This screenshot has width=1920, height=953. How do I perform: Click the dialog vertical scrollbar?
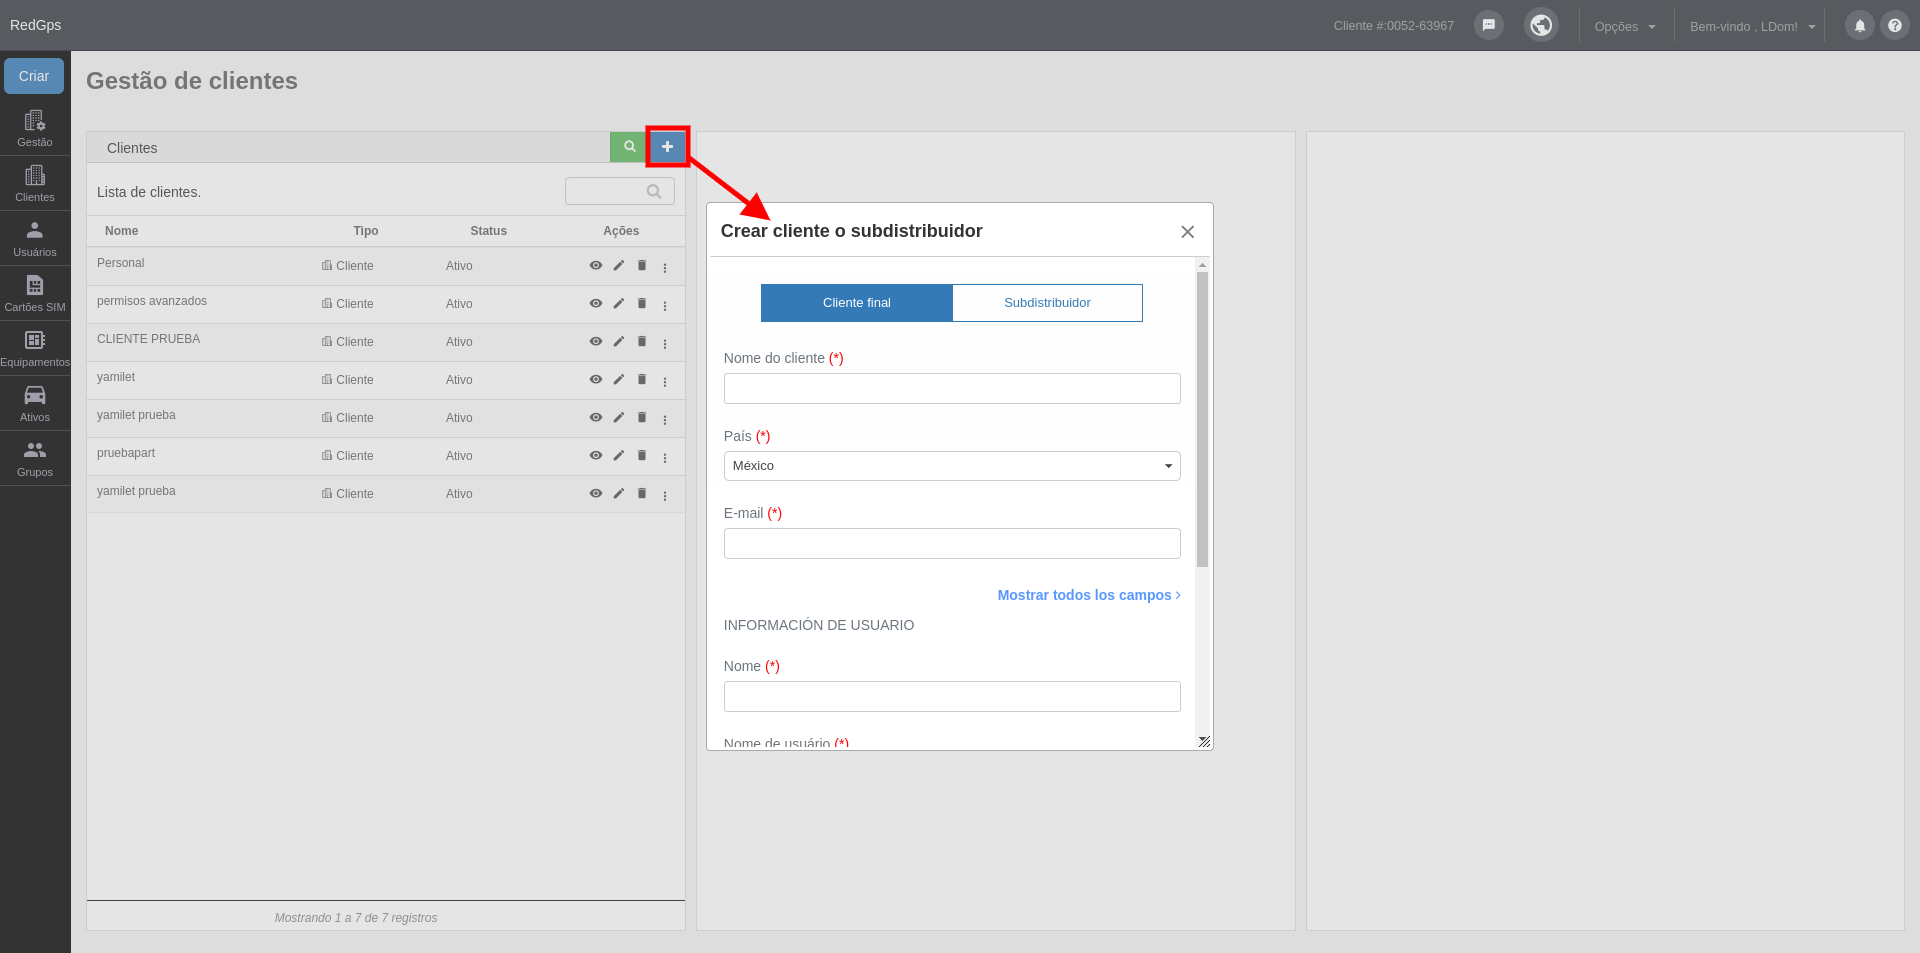(x=1202, y=419)
